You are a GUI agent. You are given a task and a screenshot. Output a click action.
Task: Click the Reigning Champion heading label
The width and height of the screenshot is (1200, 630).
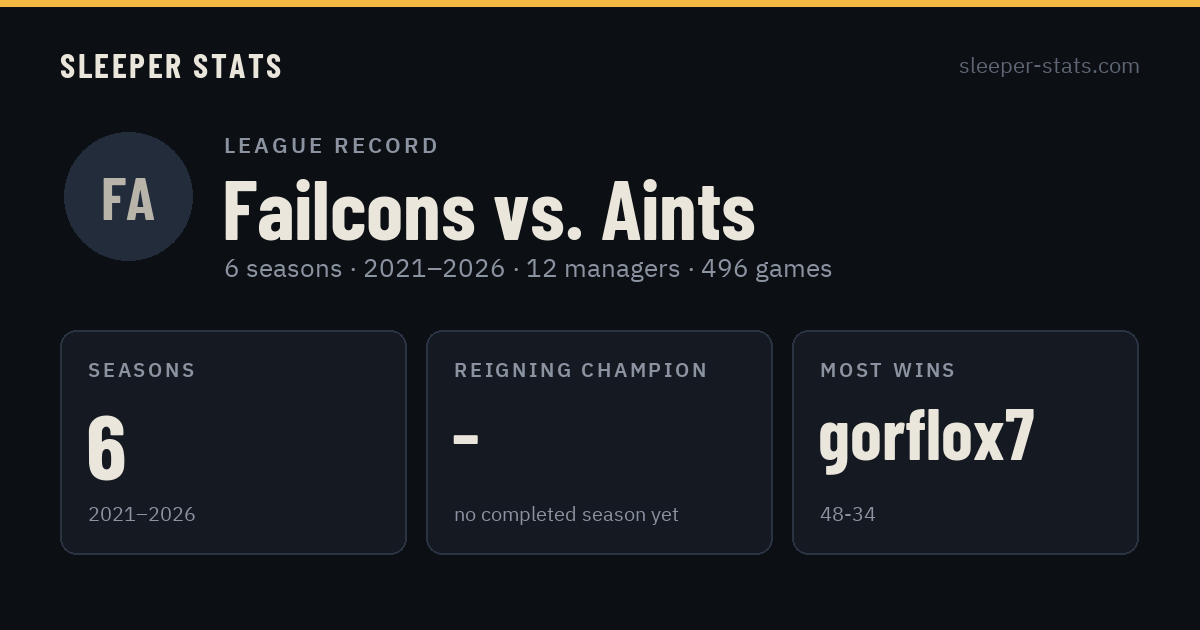point(581,370)
